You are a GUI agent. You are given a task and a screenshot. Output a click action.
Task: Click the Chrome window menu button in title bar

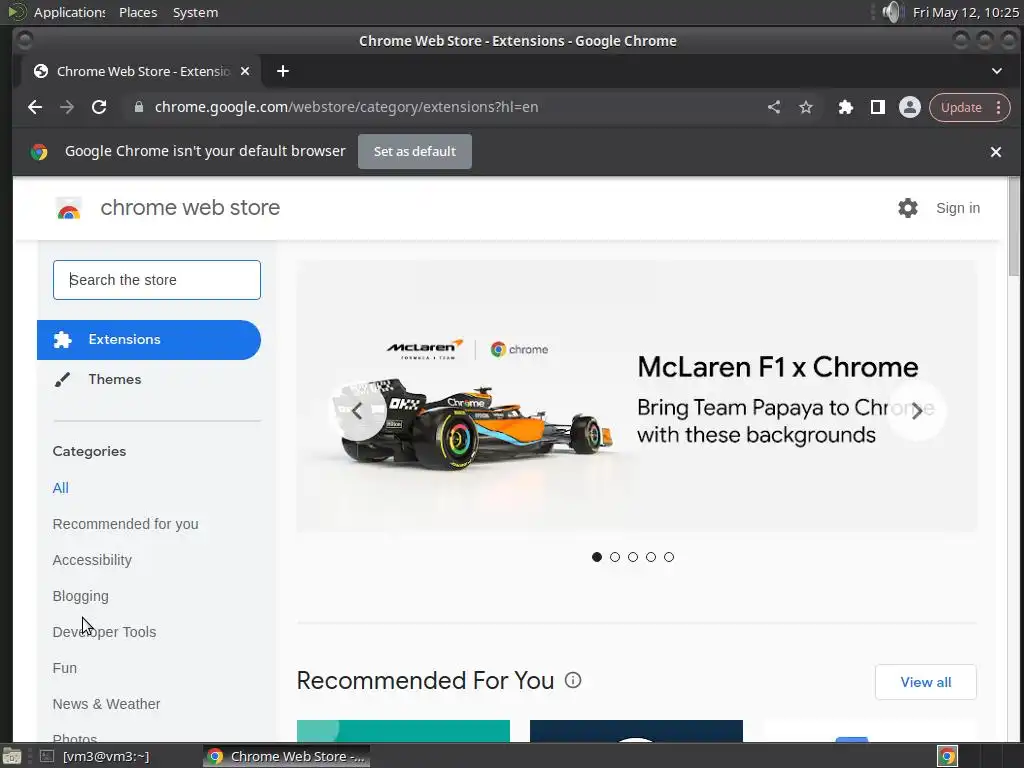coord(24,40)
